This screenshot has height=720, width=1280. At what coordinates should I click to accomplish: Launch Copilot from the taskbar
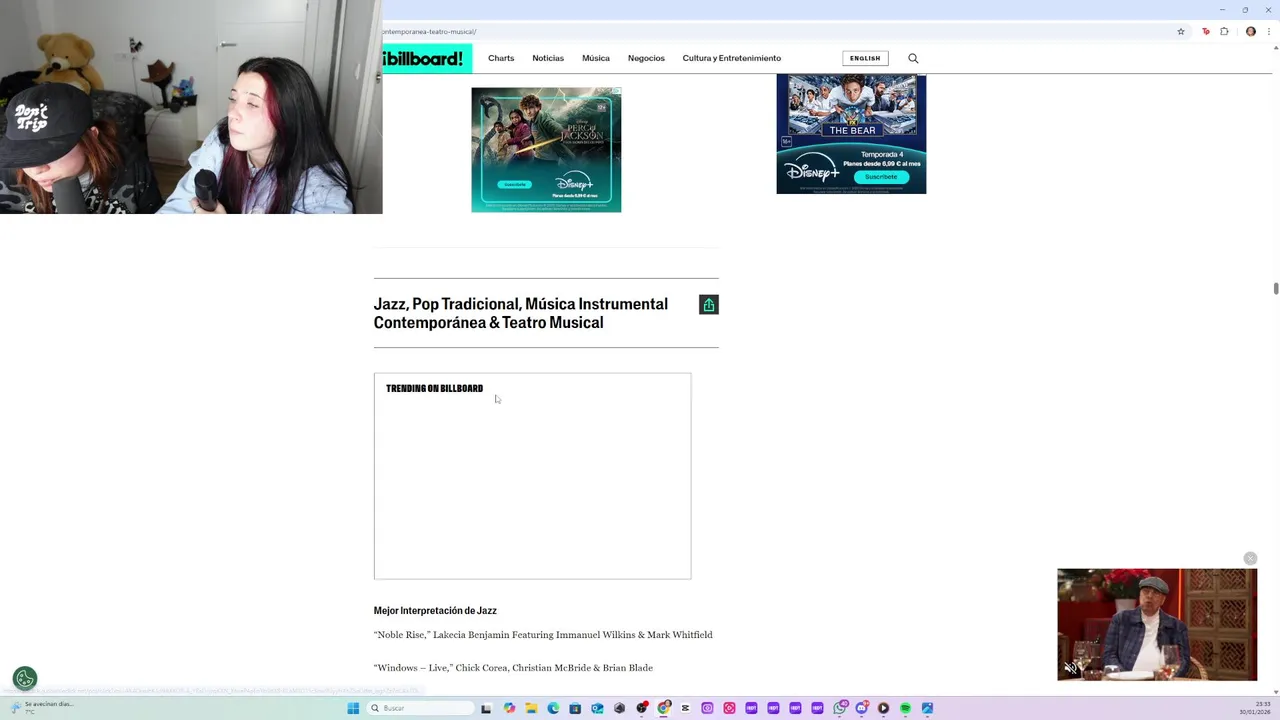pyautogui.click(x=509, y=708)
